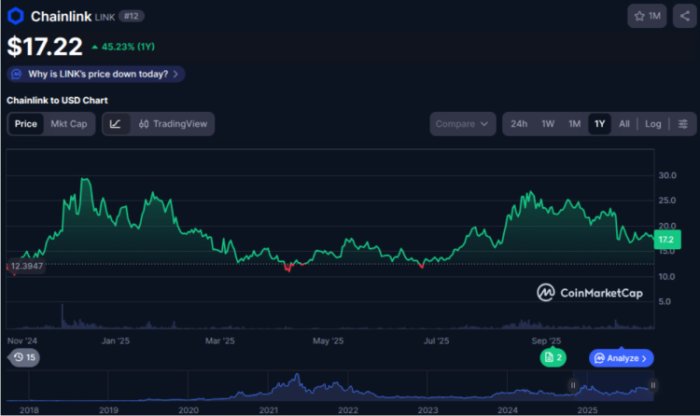
Task: Open the history clock badge showing 15
Action: coord(24,358)
